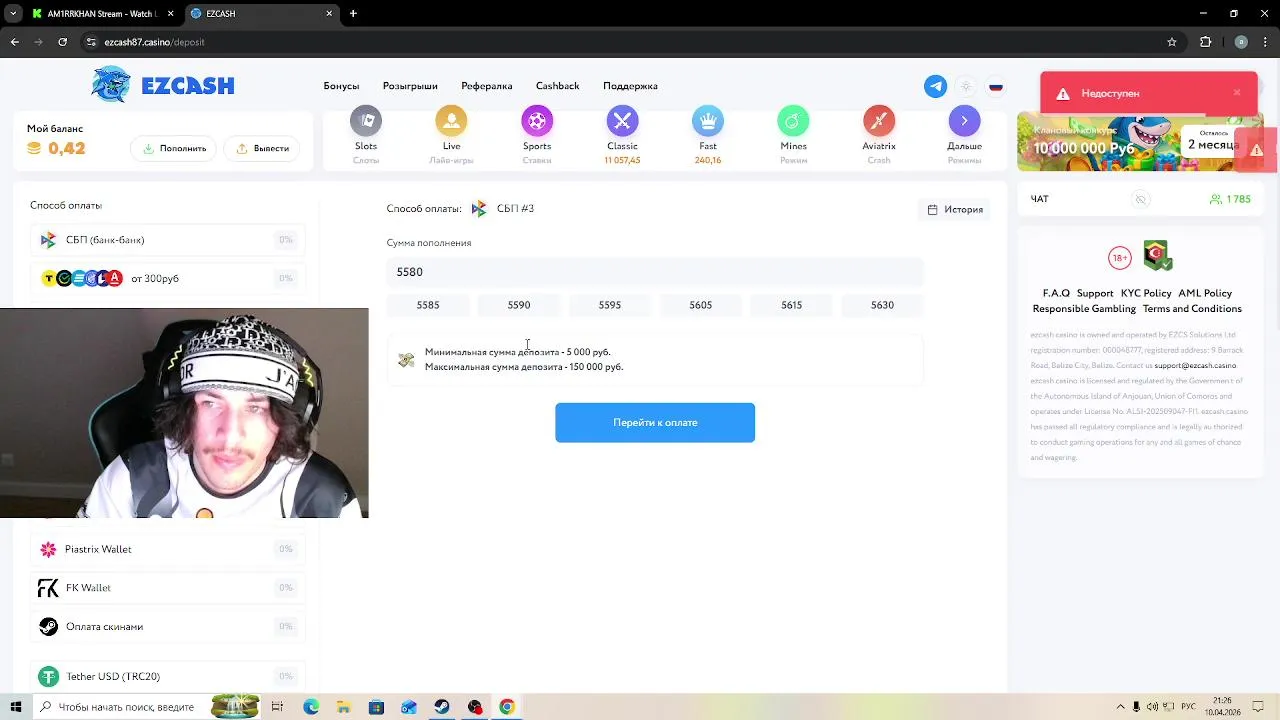Viewport: 1280px width, 720px height.
Task: Open the KYC Policy link
Action: click(1146, 293)
